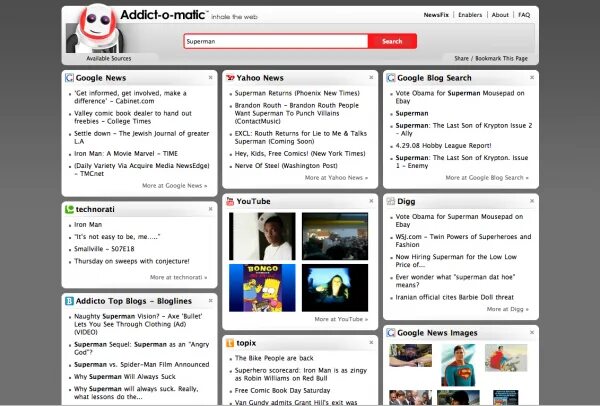Close the Yahoo News panel
Screen dimensions: 600x406
371,77
